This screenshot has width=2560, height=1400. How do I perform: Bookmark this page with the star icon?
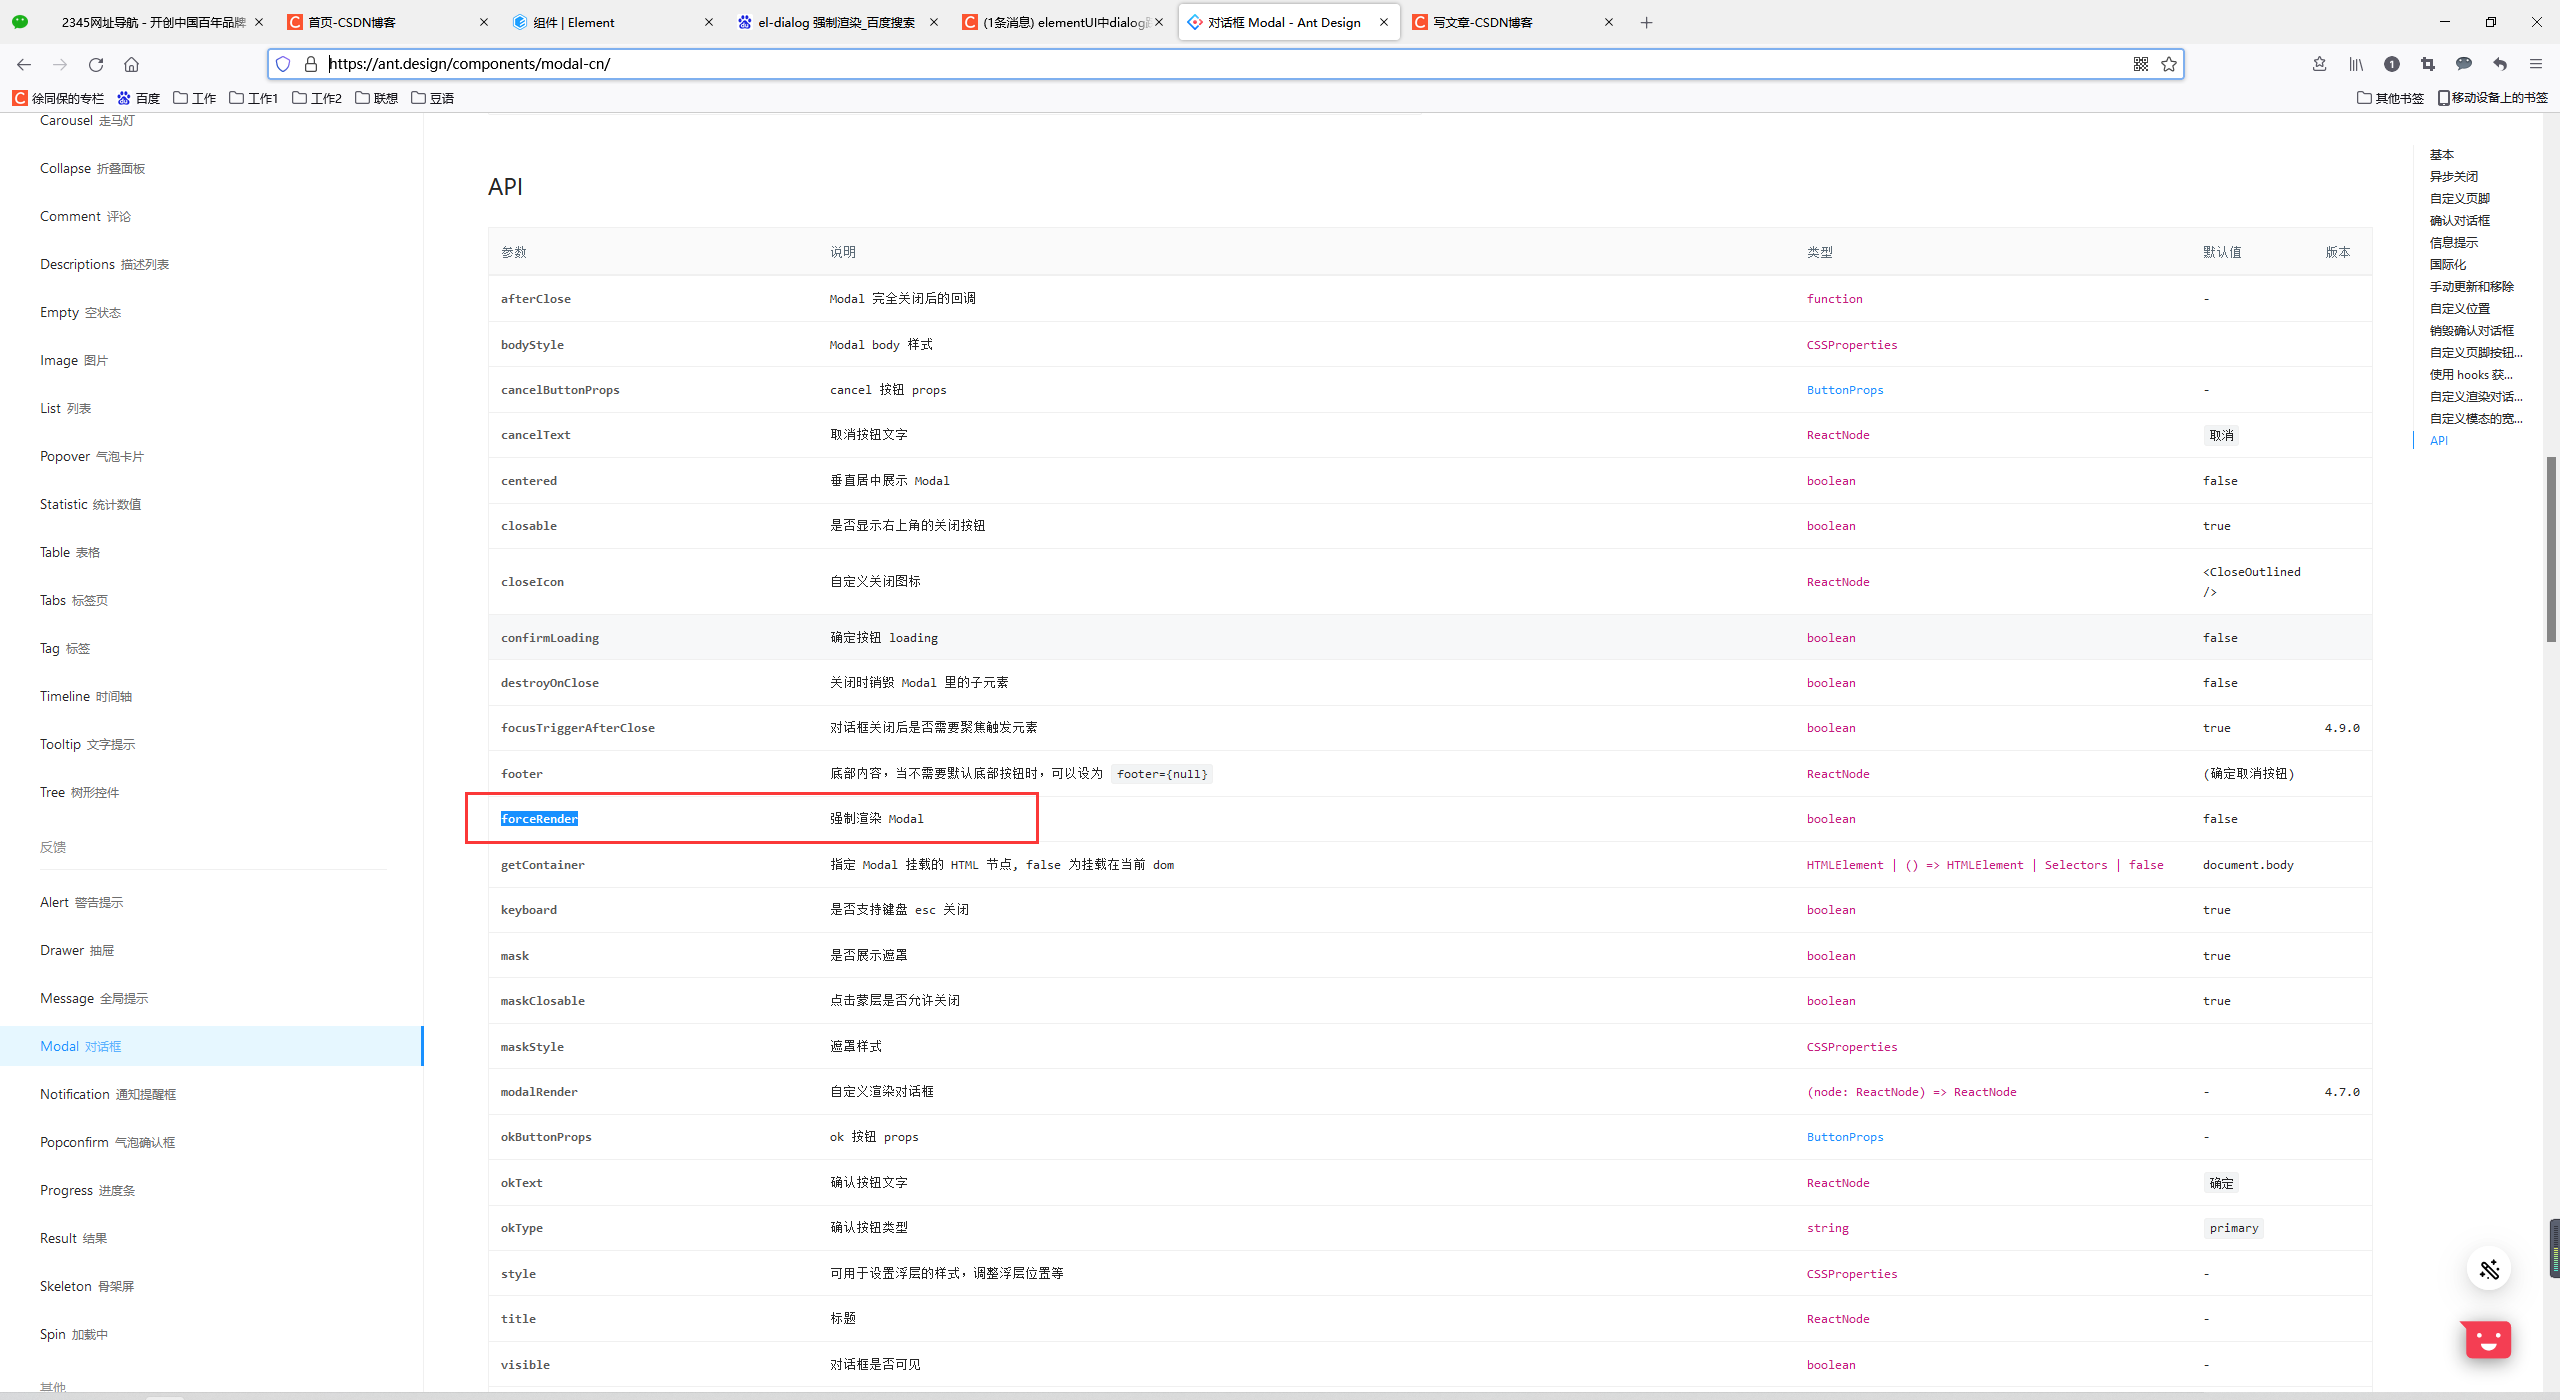(2168, 64)
